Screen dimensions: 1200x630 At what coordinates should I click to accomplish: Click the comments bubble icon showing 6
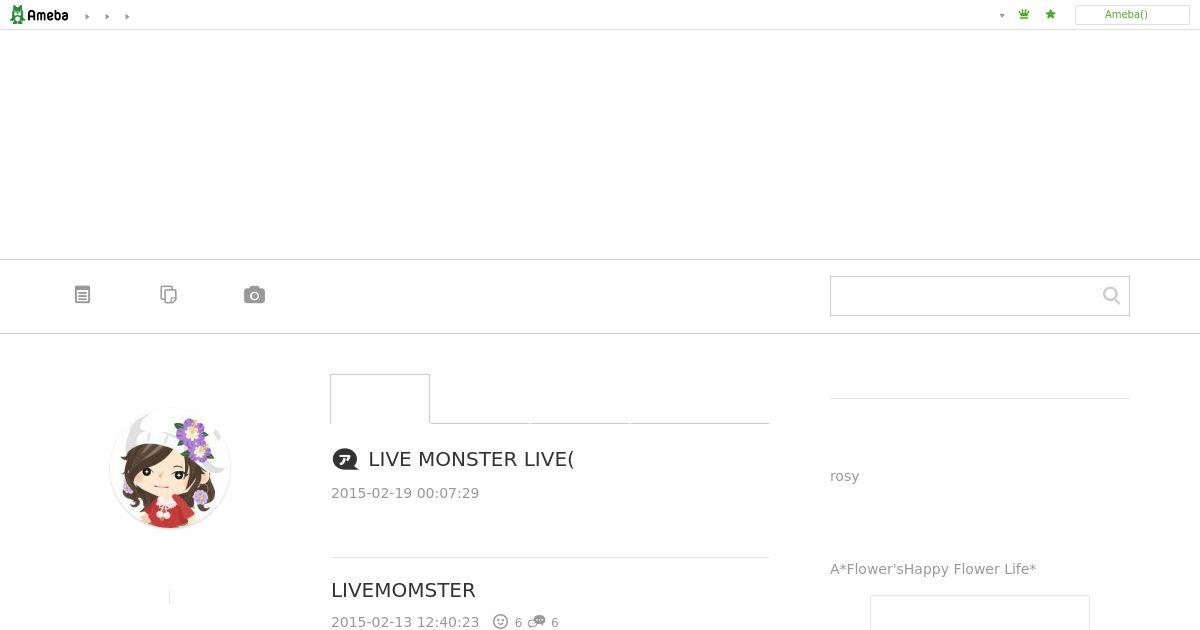coord(539,622)
